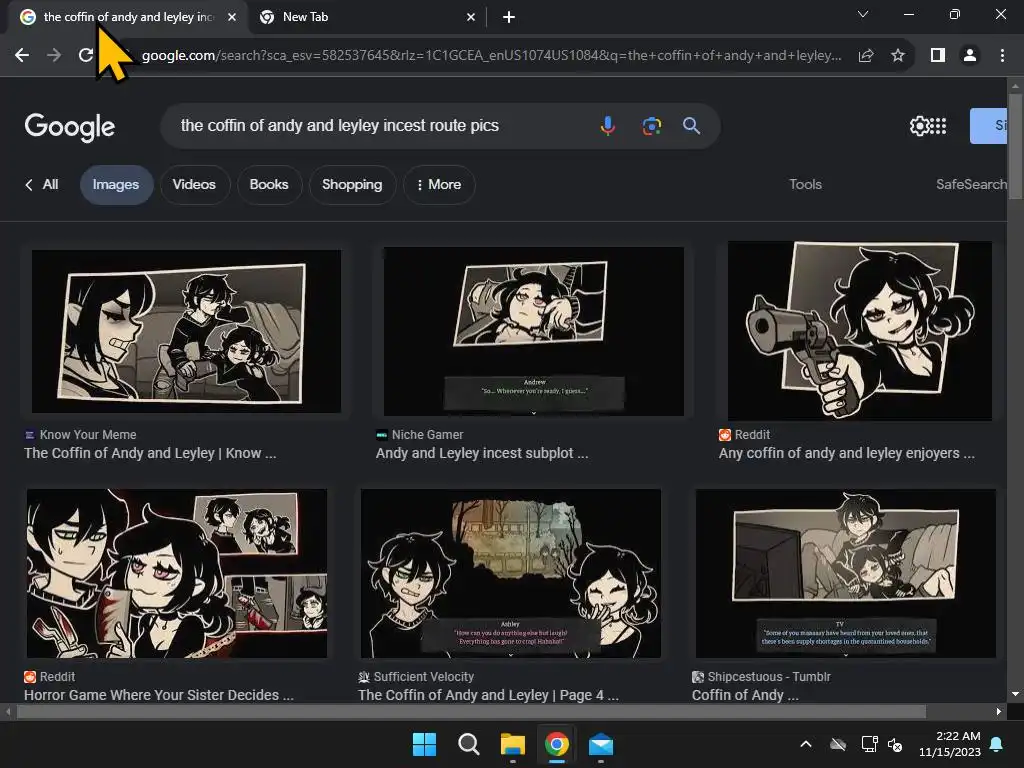Open Google quick settings gear
The width and height of the screenshot is (1024, 768).
(919, 126)
